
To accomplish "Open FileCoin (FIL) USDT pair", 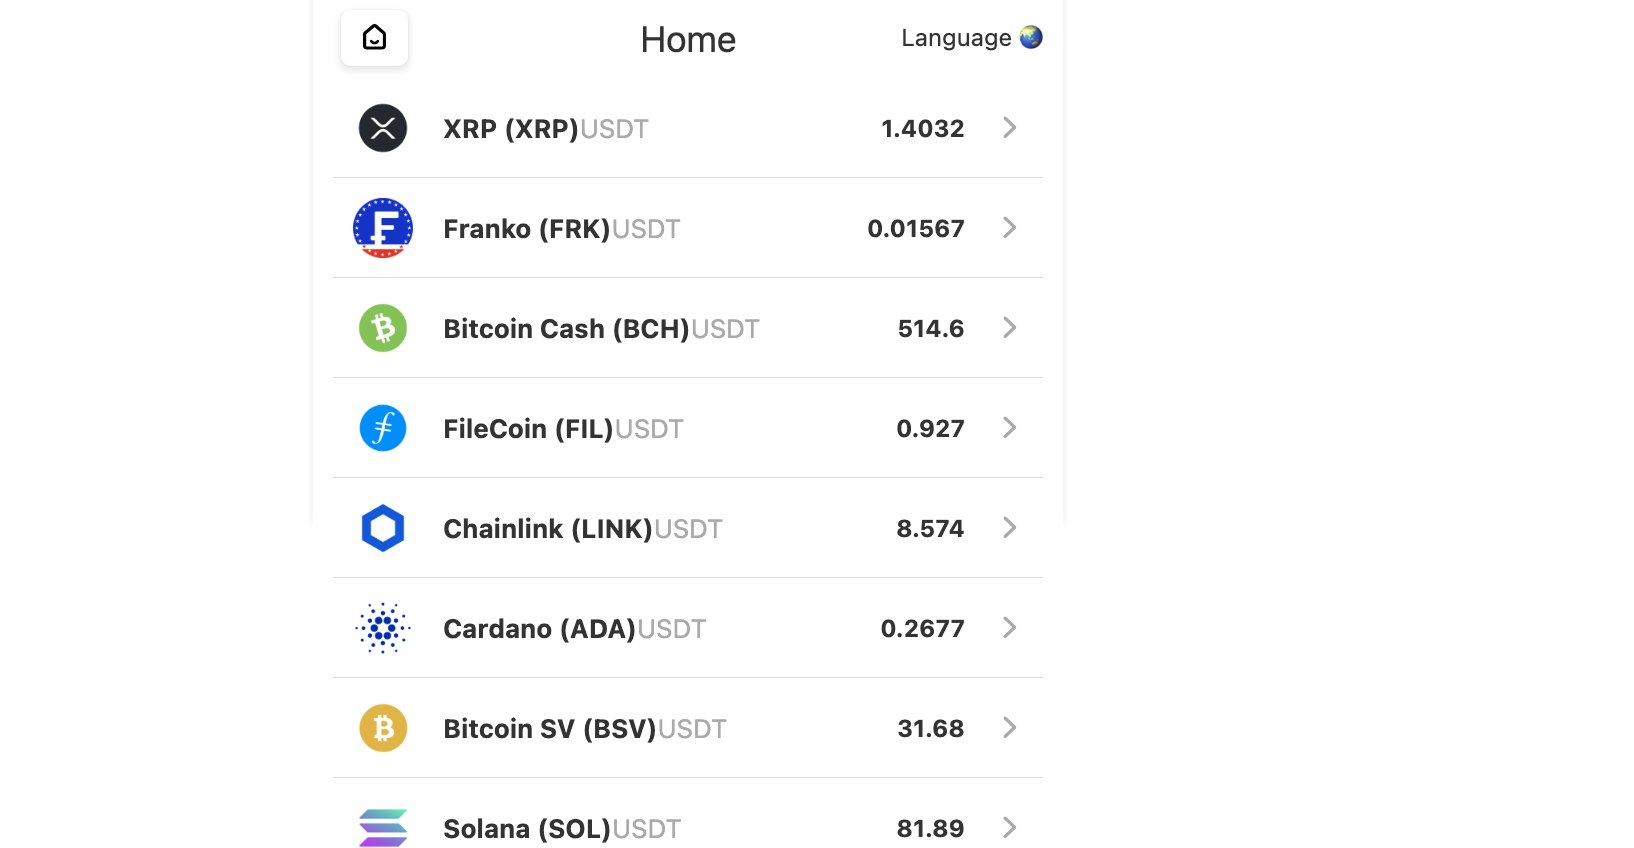I will click(x=563, y=429).
